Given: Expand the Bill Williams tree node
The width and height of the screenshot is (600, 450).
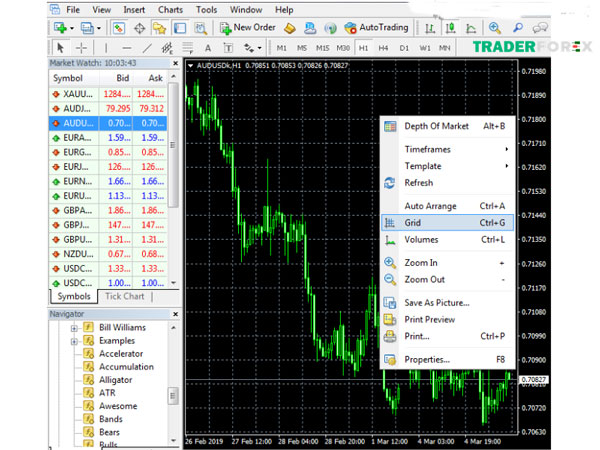Looking at the screenshot, I should click(74, 328).
